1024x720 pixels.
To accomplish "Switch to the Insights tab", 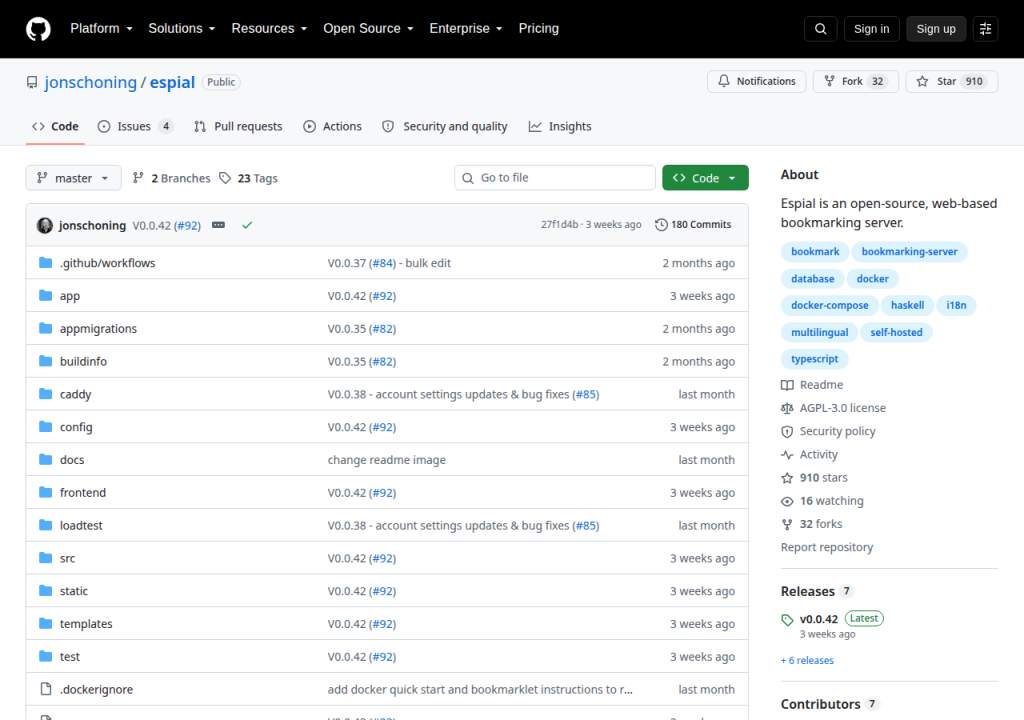I will tap(560, 126).
